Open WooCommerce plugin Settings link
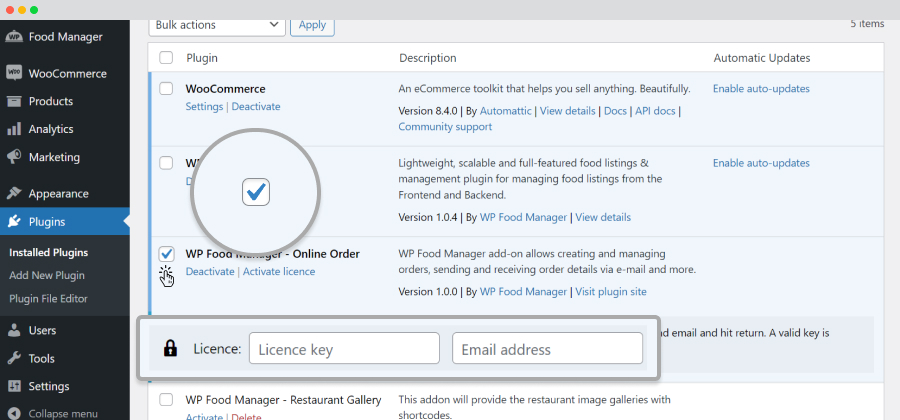Screen dimensions: 900x420 204,107
